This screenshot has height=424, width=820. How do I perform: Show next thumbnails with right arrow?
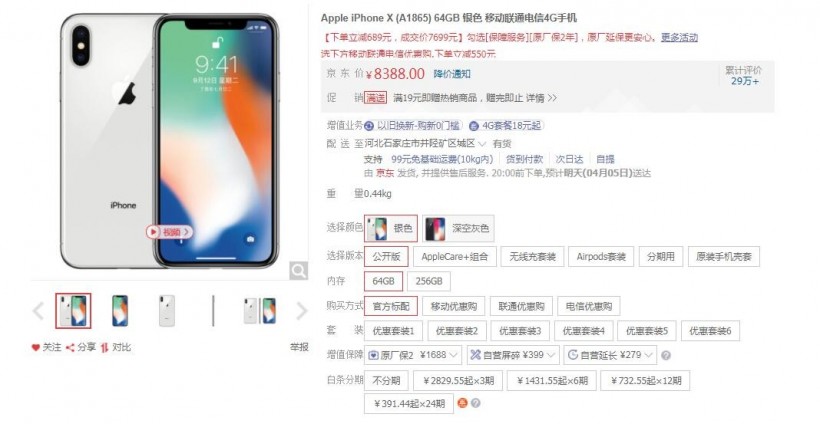click(302, 311)
